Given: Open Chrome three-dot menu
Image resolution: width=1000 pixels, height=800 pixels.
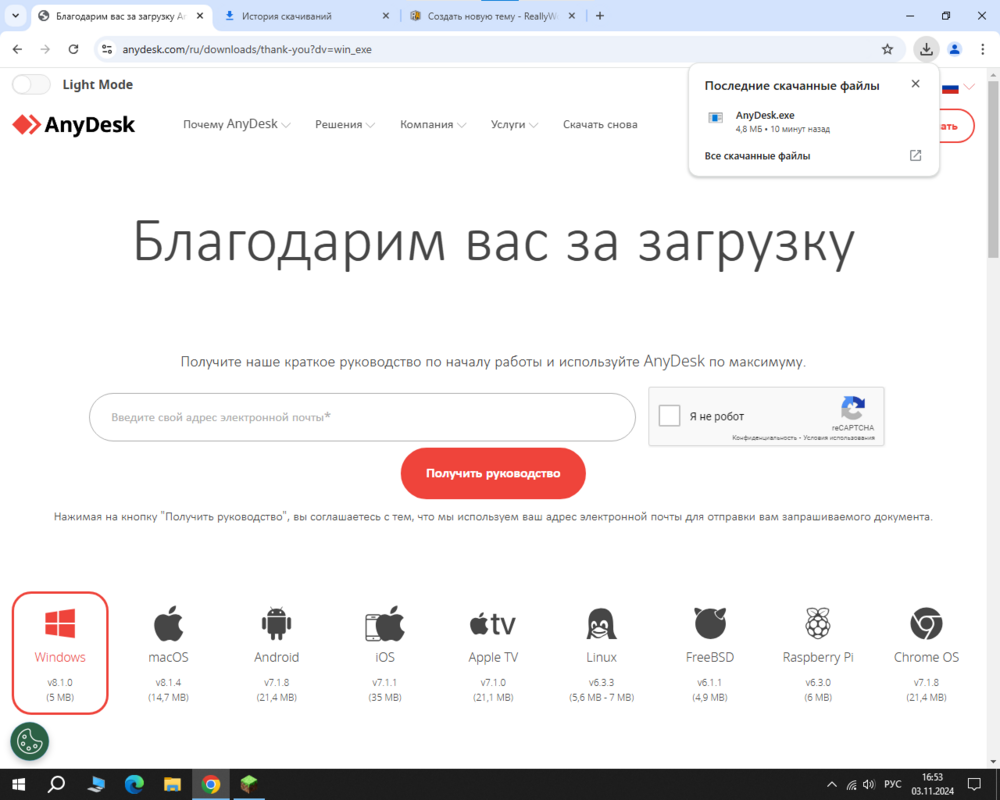Looking at the screenshot, I should tap(982, 49).
